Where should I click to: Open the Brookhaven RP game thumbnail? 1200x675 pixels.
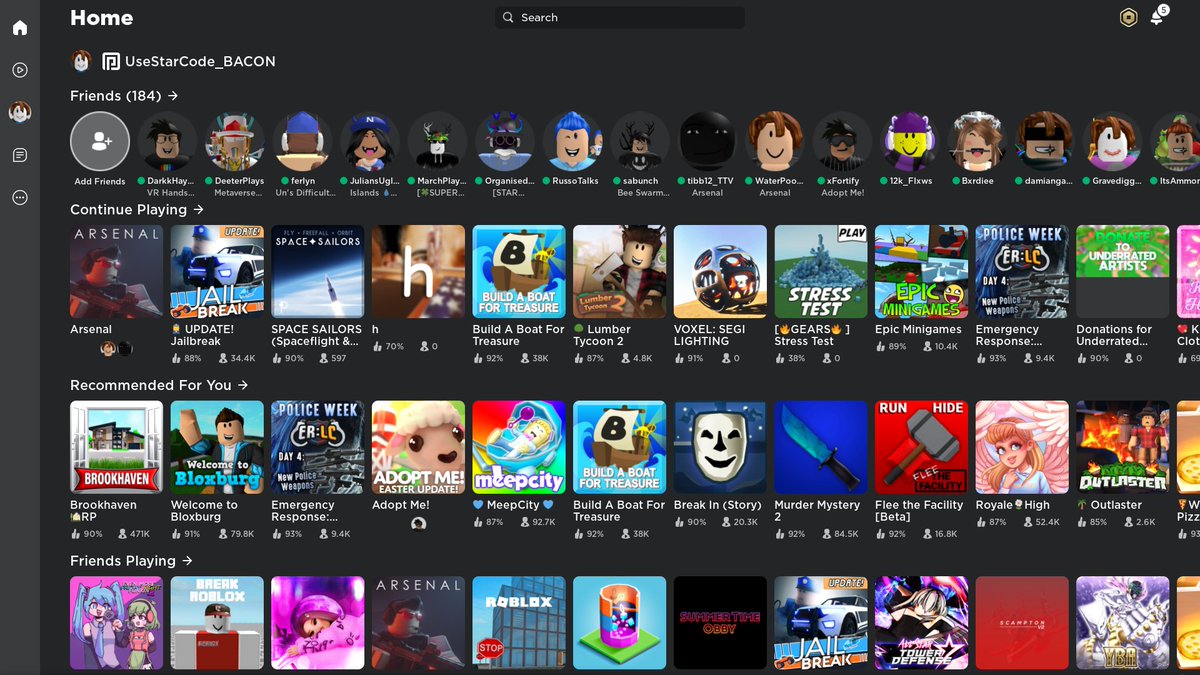click(116, 448)
